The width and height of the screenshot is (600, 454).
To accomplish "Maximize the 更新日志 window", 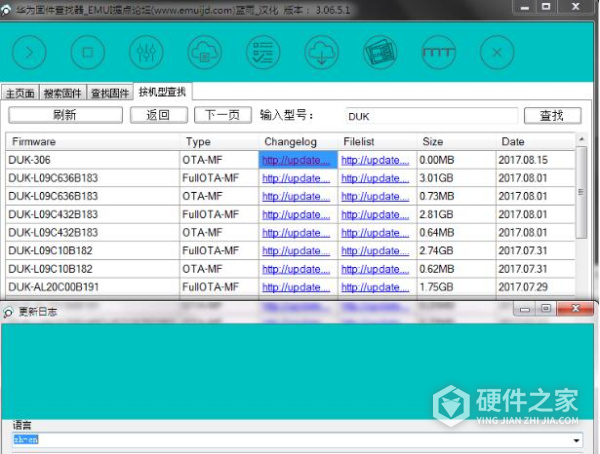I will (x=546, y=309).
